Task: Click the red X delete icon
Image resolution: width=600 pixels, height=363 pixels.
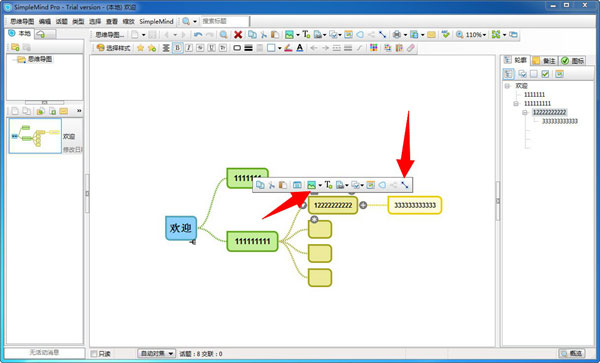Action: (238, 35)
